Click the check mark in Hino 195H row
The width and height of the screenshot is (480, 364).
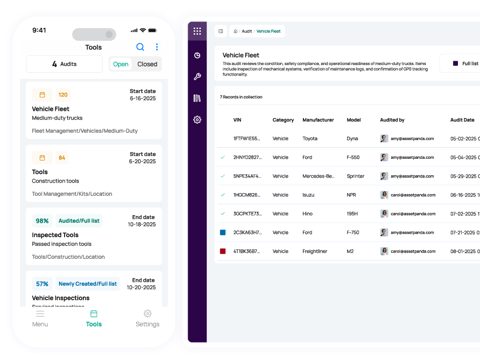click(x=223, y=213)
